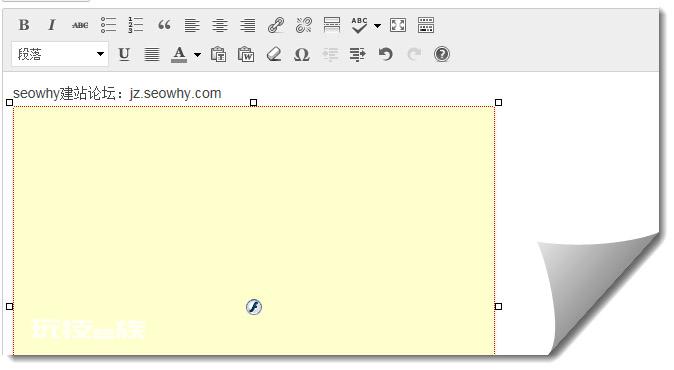Select the Flash icon in the embedded object
The height and width of the screenshot is (370, 674).
pyautogui.click(x=254, y=307)
